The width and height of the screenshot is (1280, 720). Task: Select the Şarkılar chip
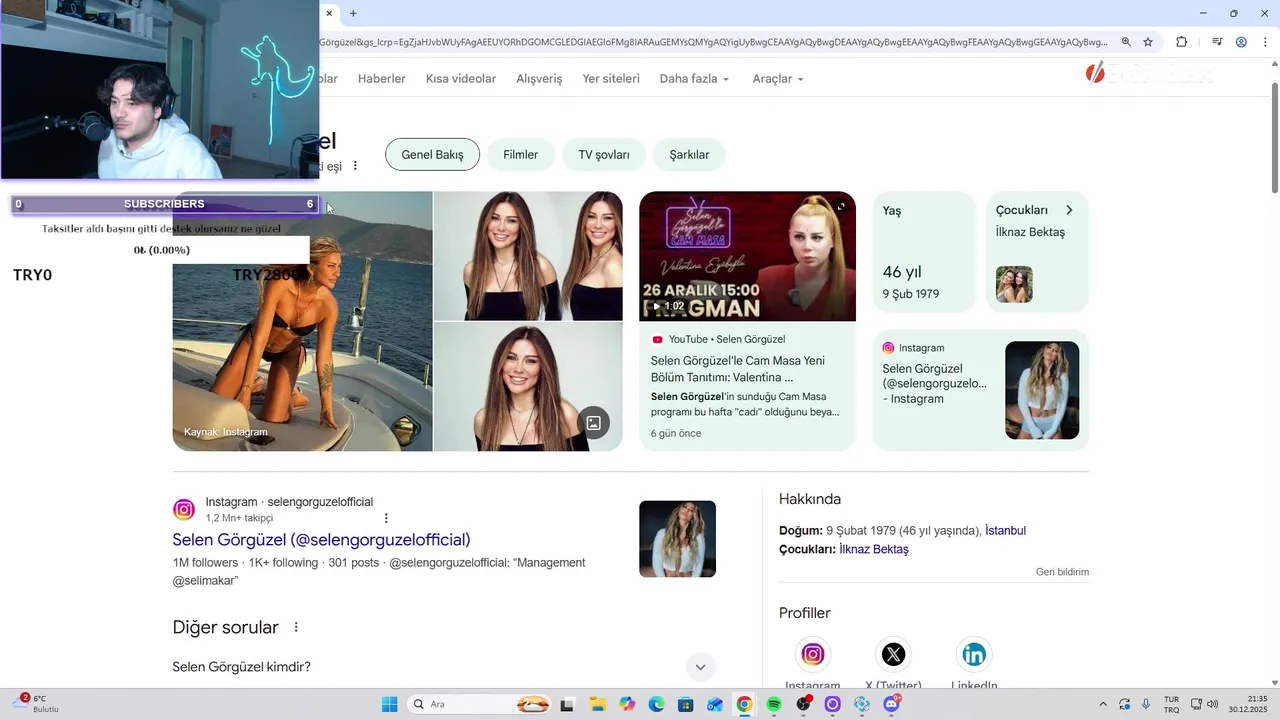(689, 155)
